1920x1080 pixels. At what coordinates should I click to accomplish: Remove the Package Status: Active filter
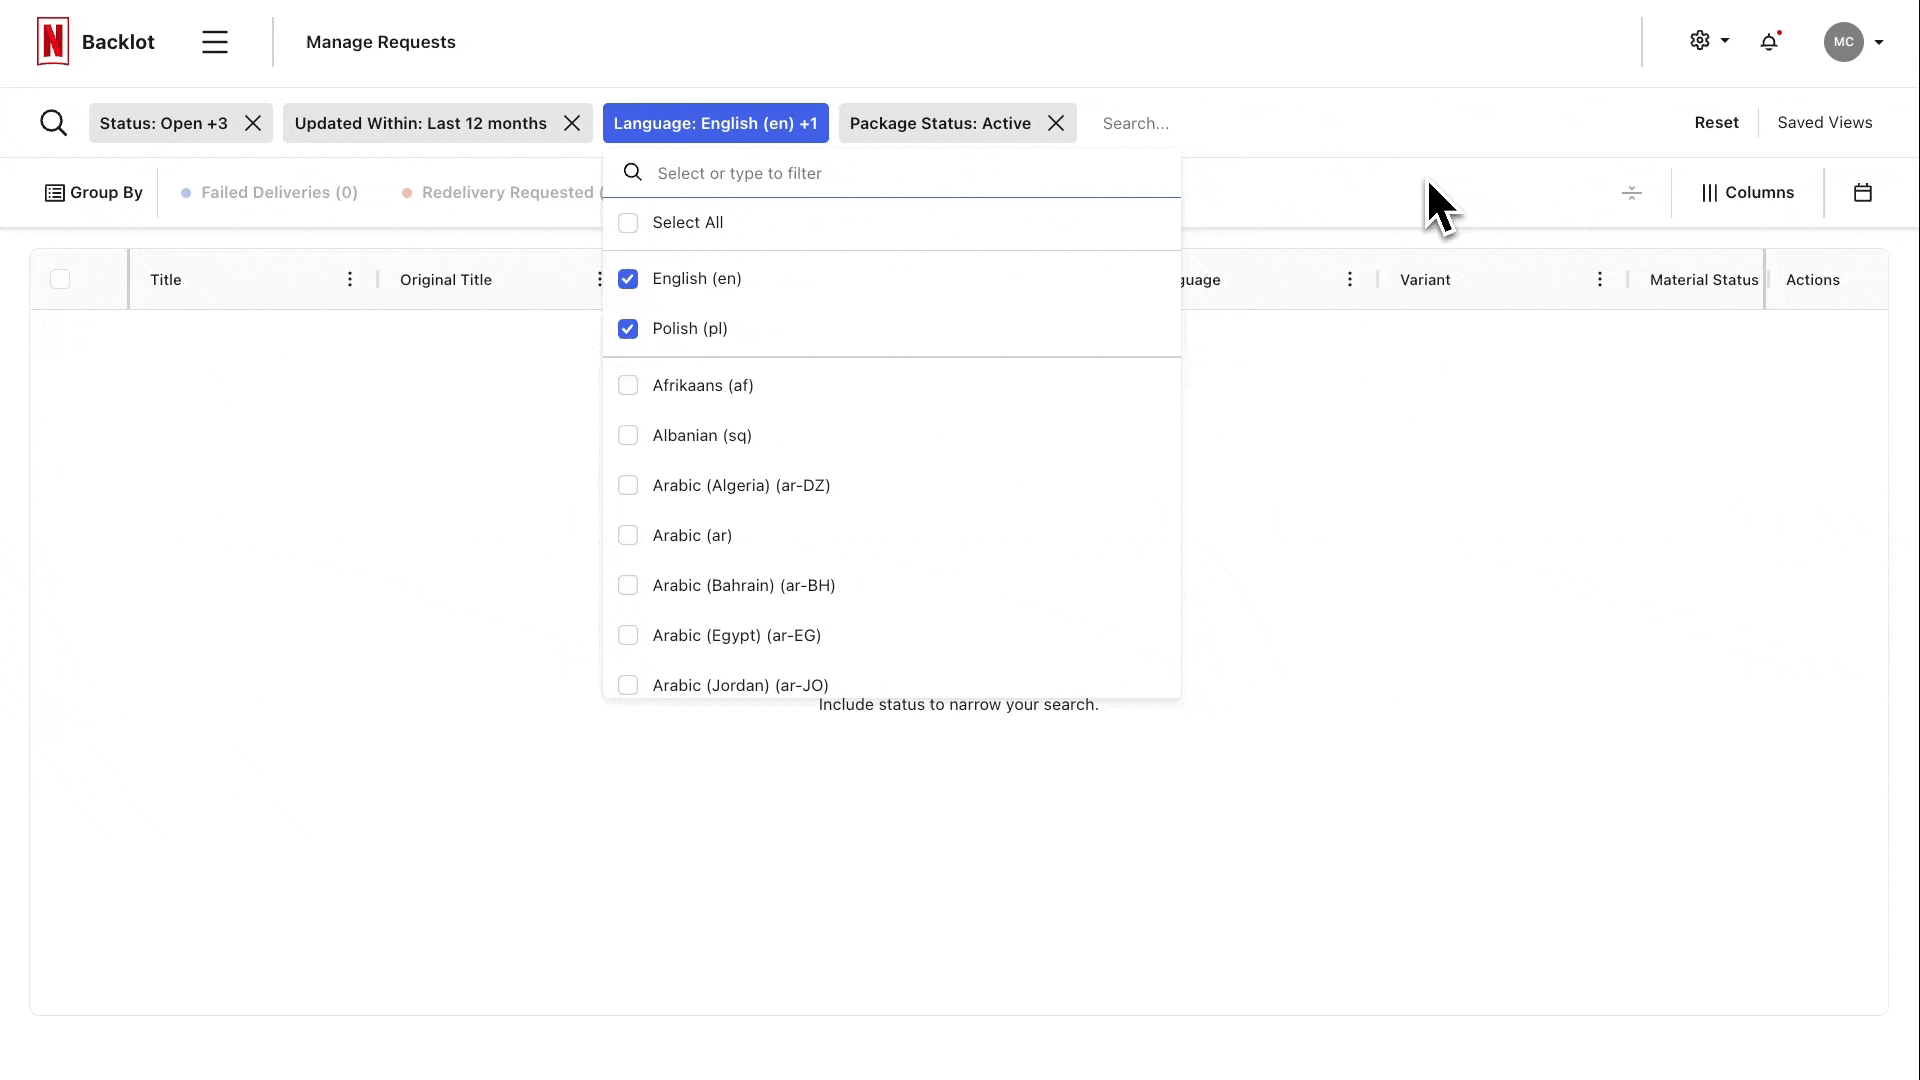pos(1056,123)
